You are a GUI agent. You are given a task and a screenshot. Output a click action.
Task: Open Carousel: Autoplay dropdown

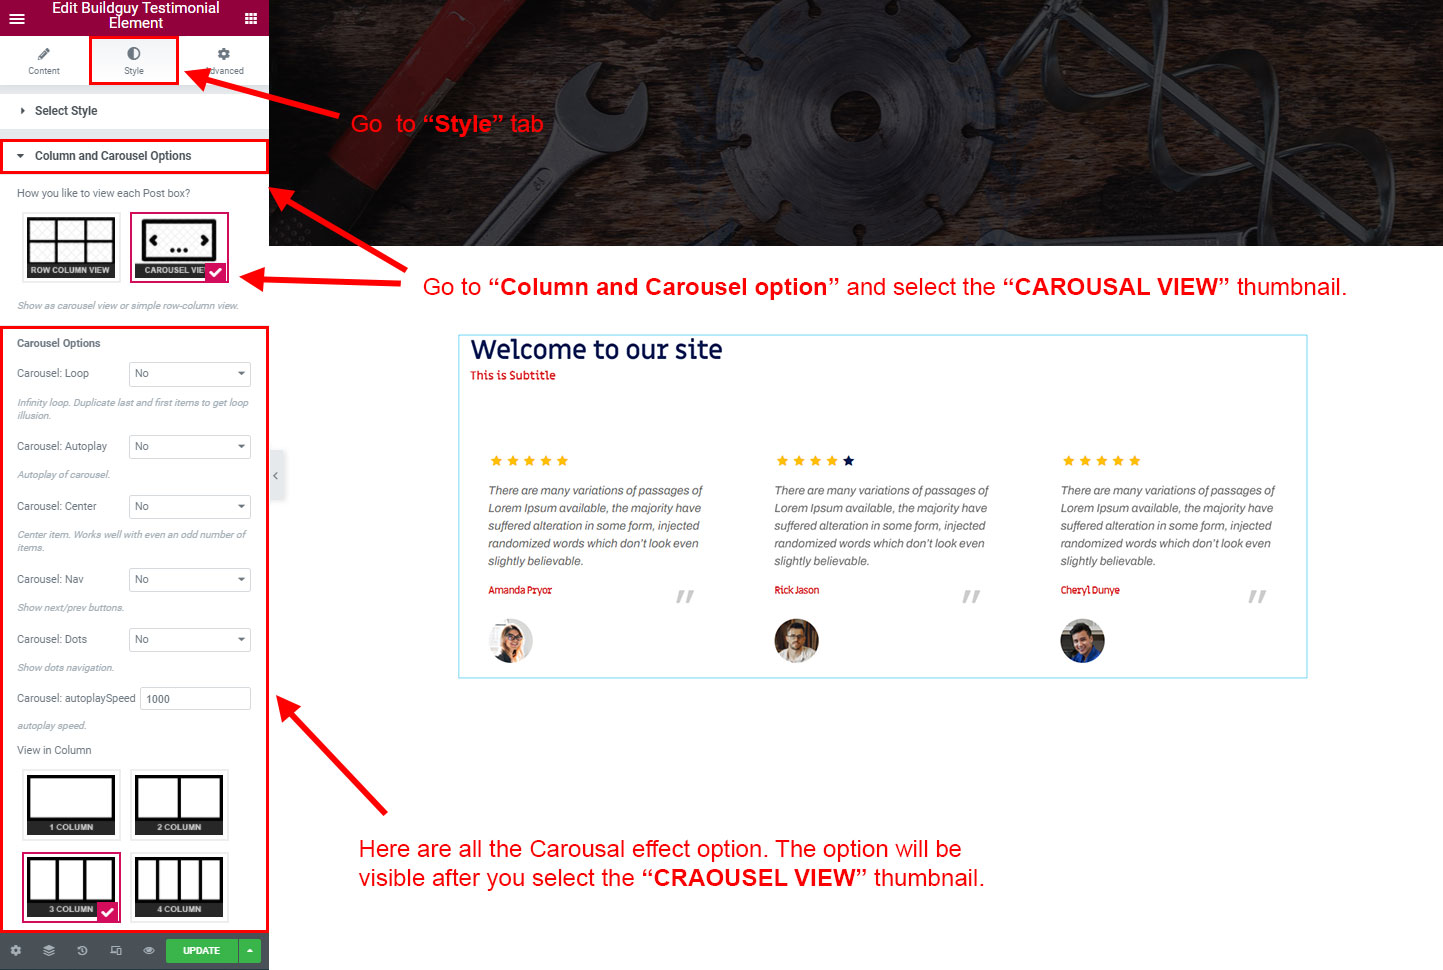(x=190, y=447)
